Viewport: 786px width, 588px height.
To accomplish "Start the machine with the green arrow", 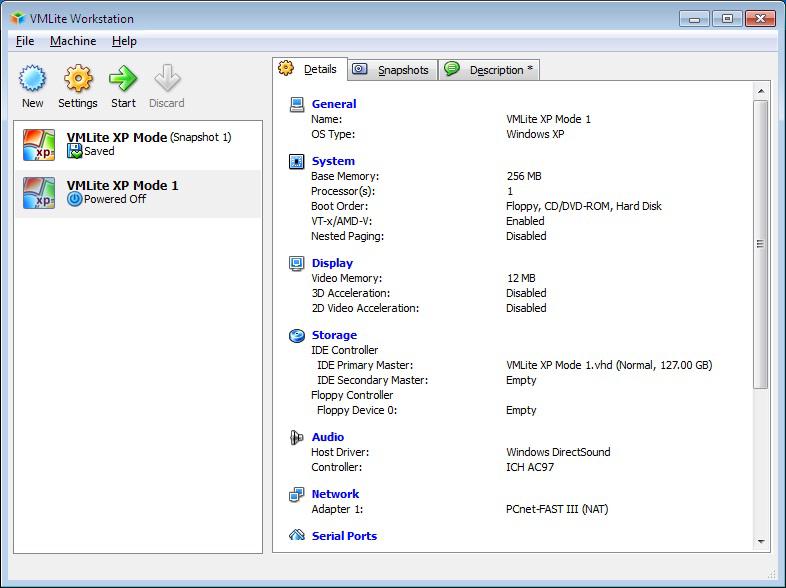I will point(123,78).
